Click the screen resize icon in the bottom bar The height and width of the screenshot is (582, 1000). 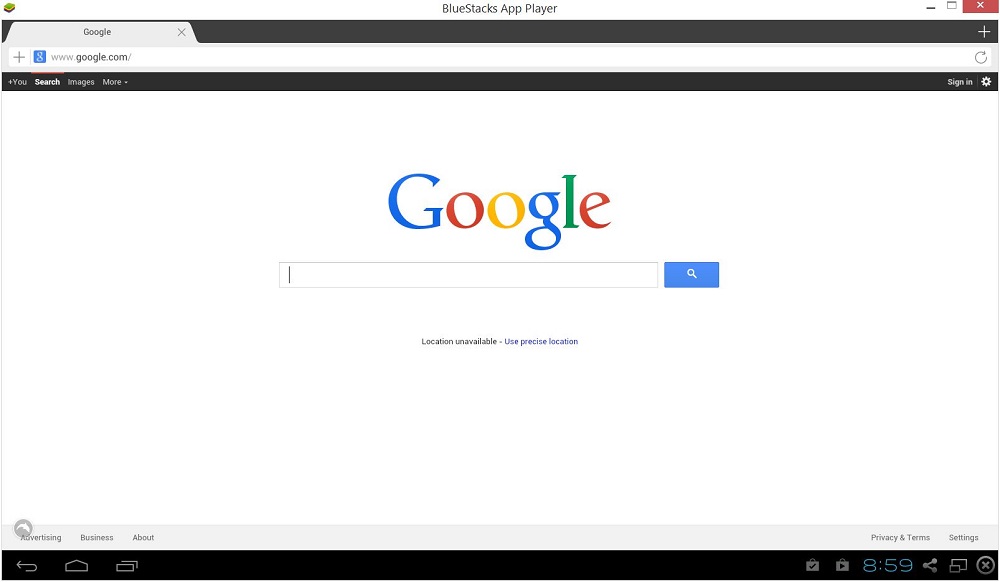[x=959, y=565]
